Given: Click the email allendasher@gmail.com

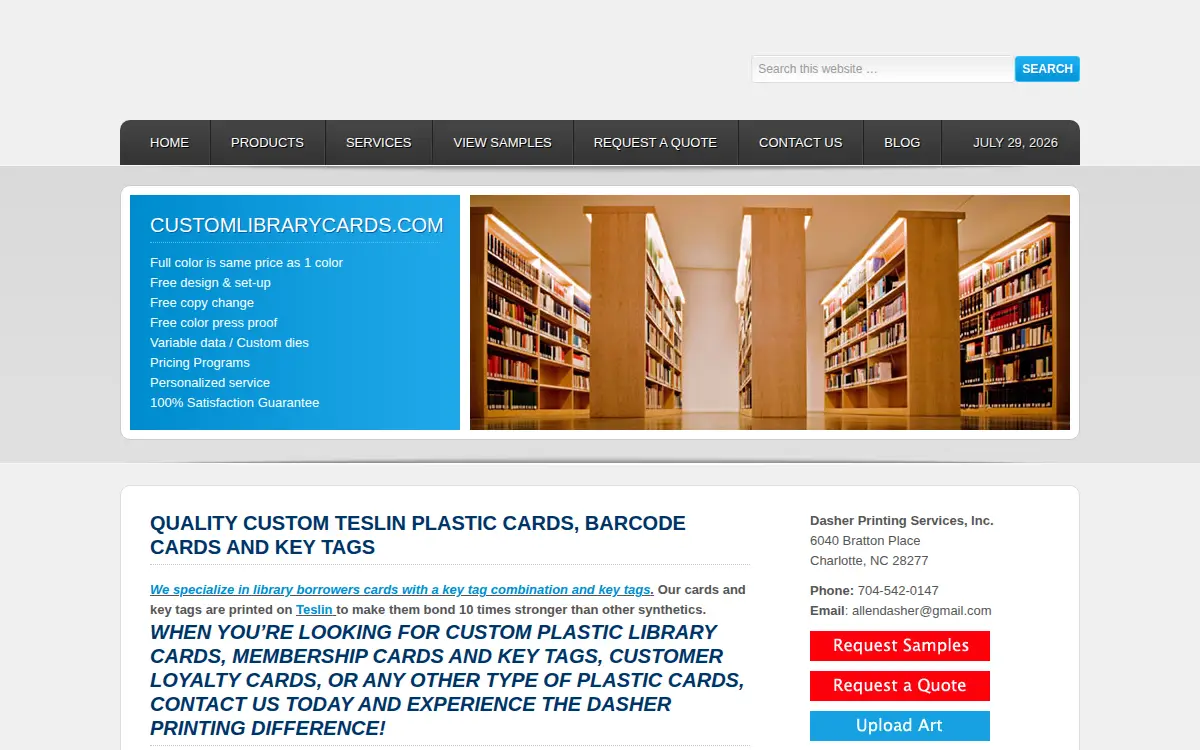Looking at the screenshot, I should (x=921, y=611).
